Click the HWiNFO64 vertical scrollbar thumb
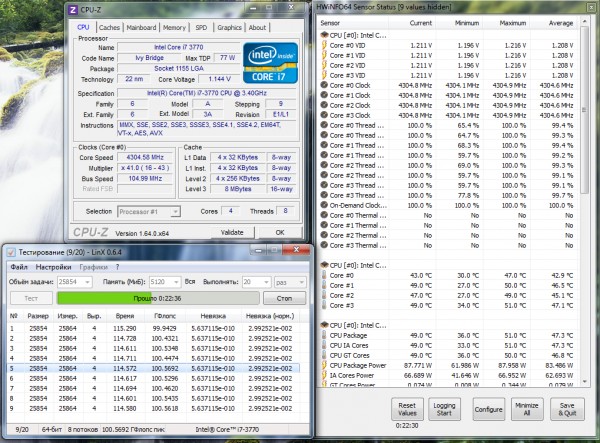This screenshot has width=600, height=443. pos(584,110)
